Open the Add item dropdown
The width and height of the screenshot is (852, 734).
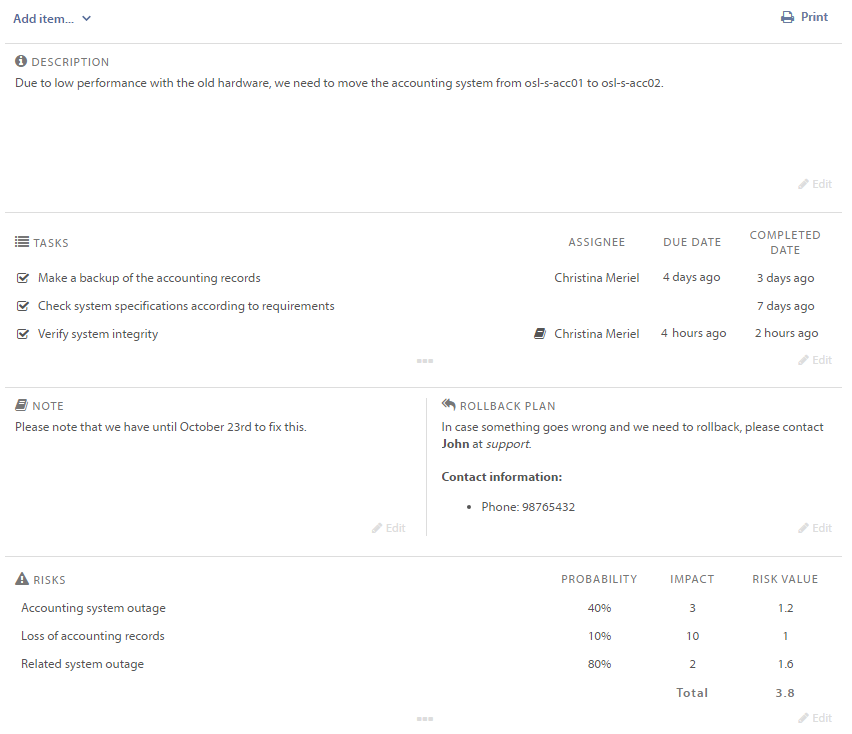tap(52, 18)
